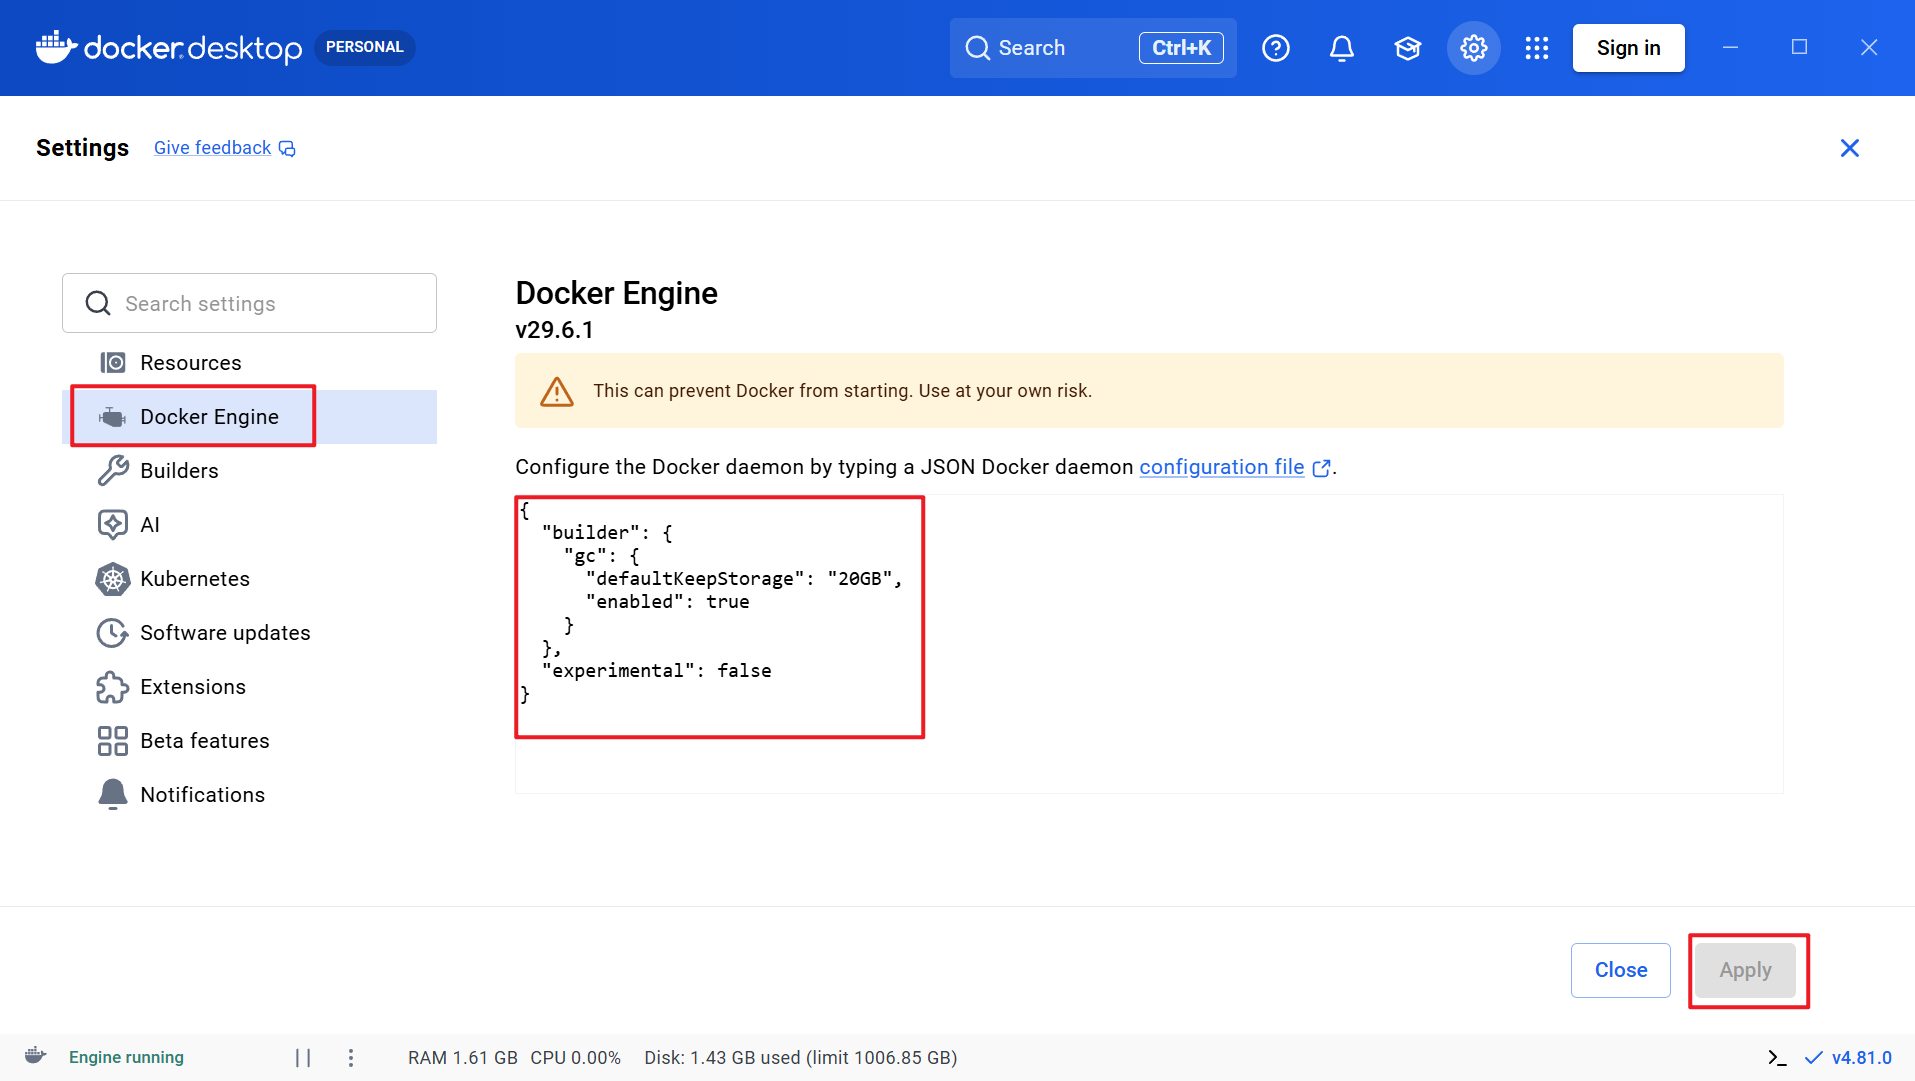The height and width of the screenshot is (1081, 1915).
Task: Close the Settings panel with X
Action: (1850, 148)
